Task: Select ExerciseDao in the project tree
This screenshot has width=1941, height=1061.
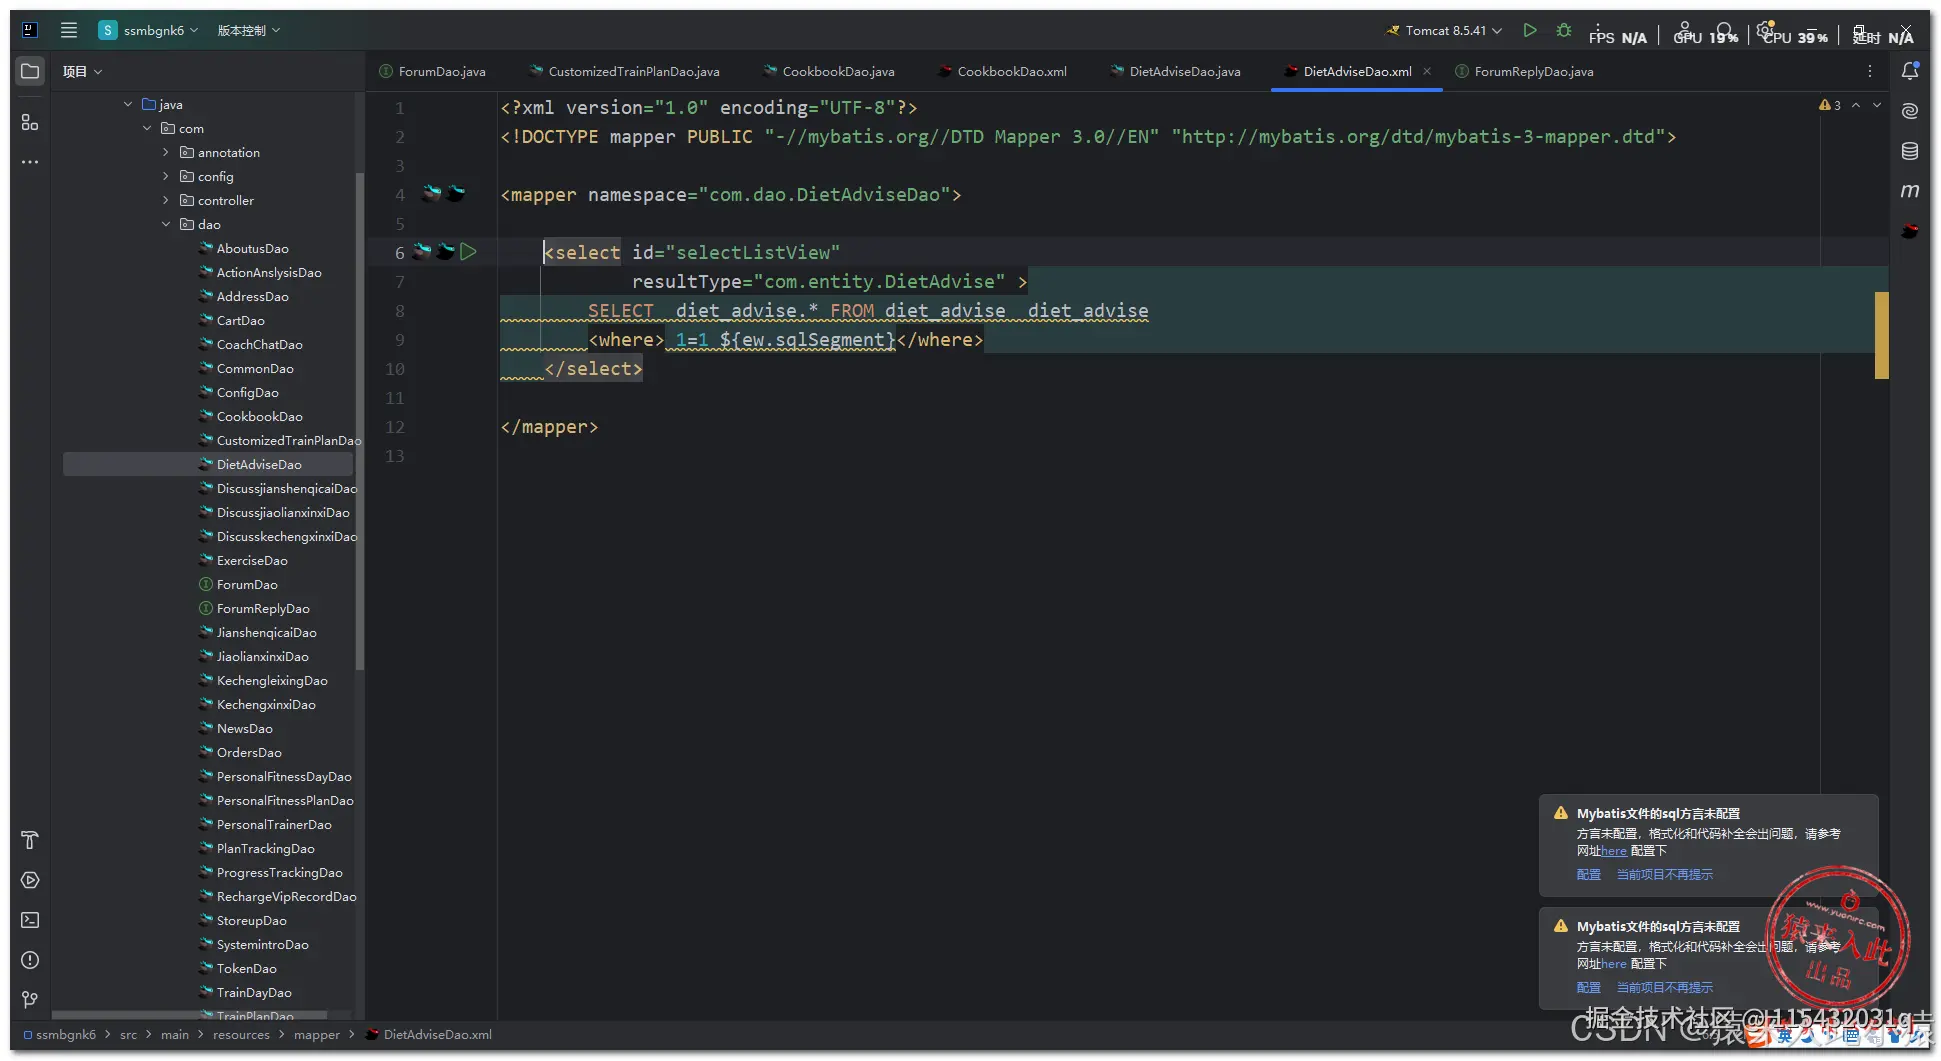Action: point(252,560)
